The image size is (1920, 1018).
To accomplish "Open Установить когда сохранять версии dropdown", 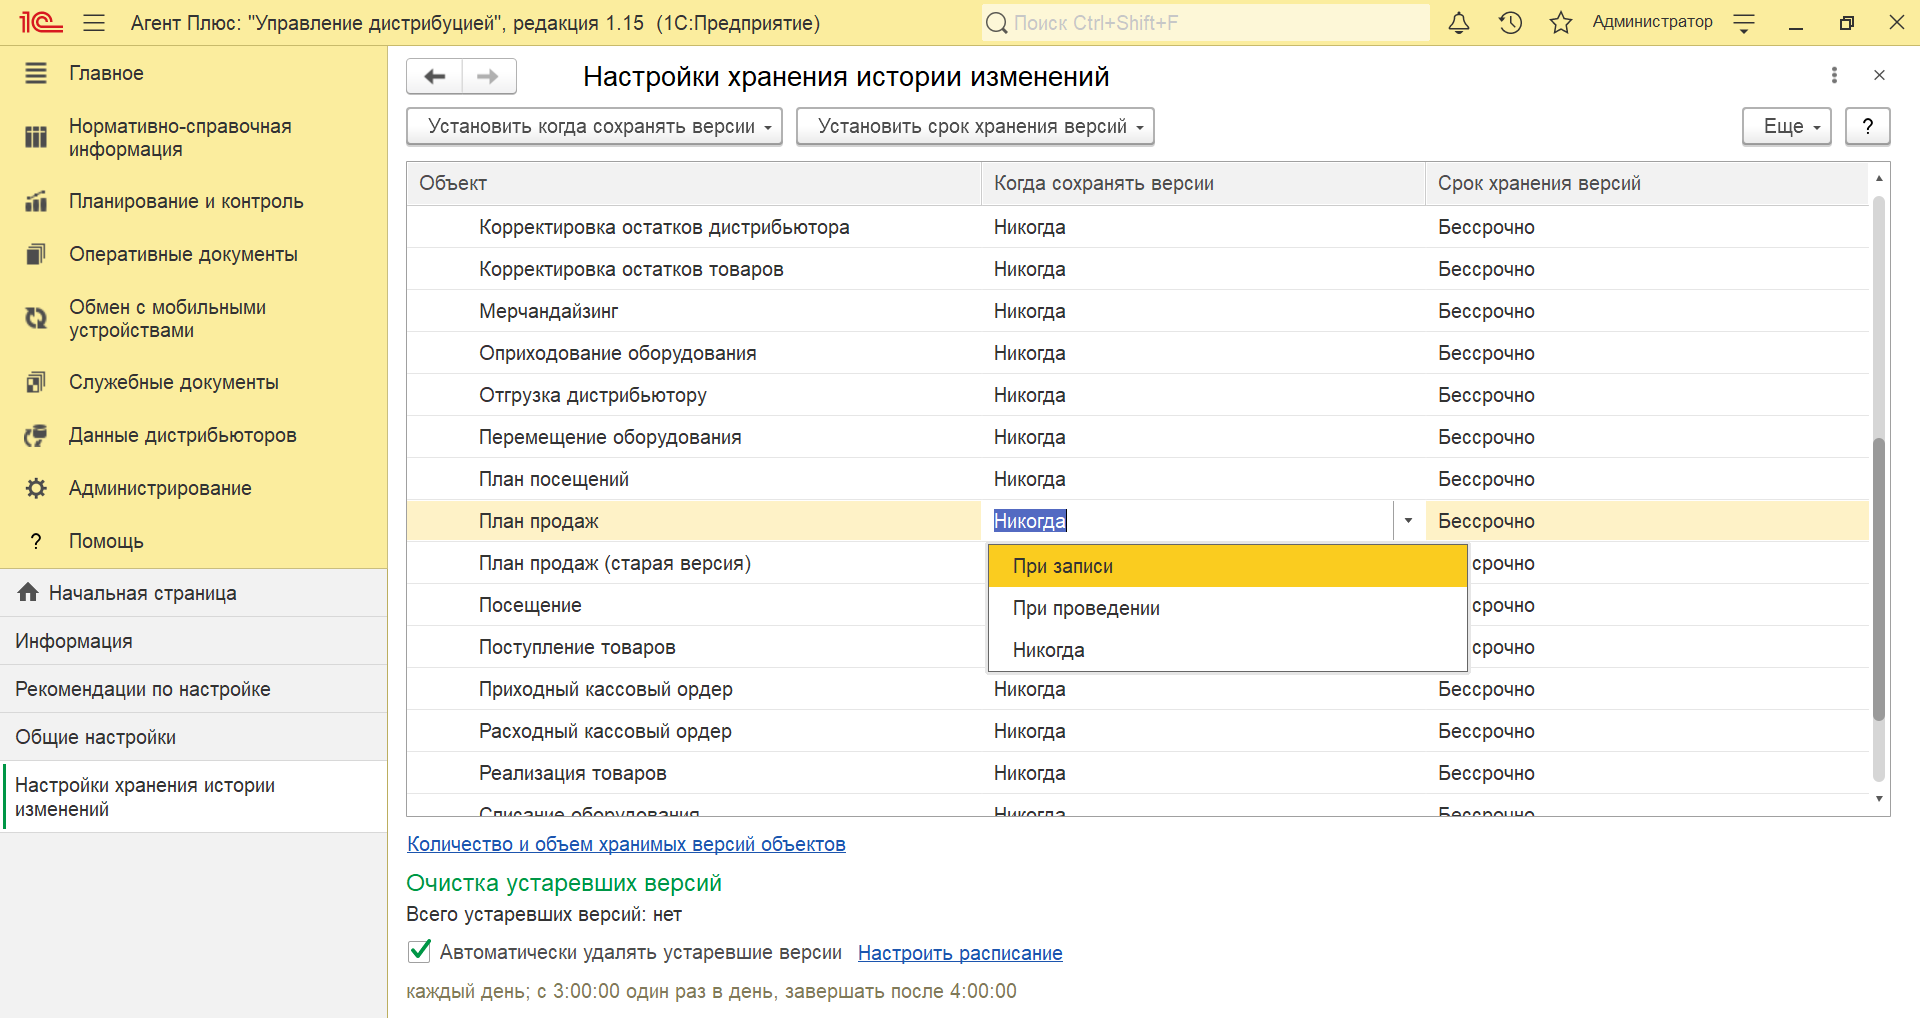I will pyautogui.click(x=594, y=126).
